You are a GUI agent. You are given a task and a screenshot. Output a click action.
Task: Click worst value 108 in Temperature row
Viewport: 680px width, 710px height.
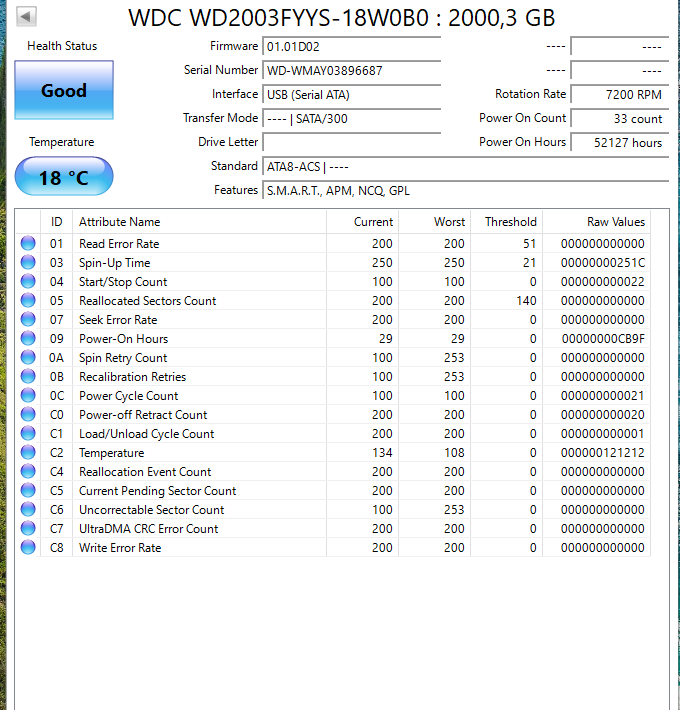coord(454,453)
